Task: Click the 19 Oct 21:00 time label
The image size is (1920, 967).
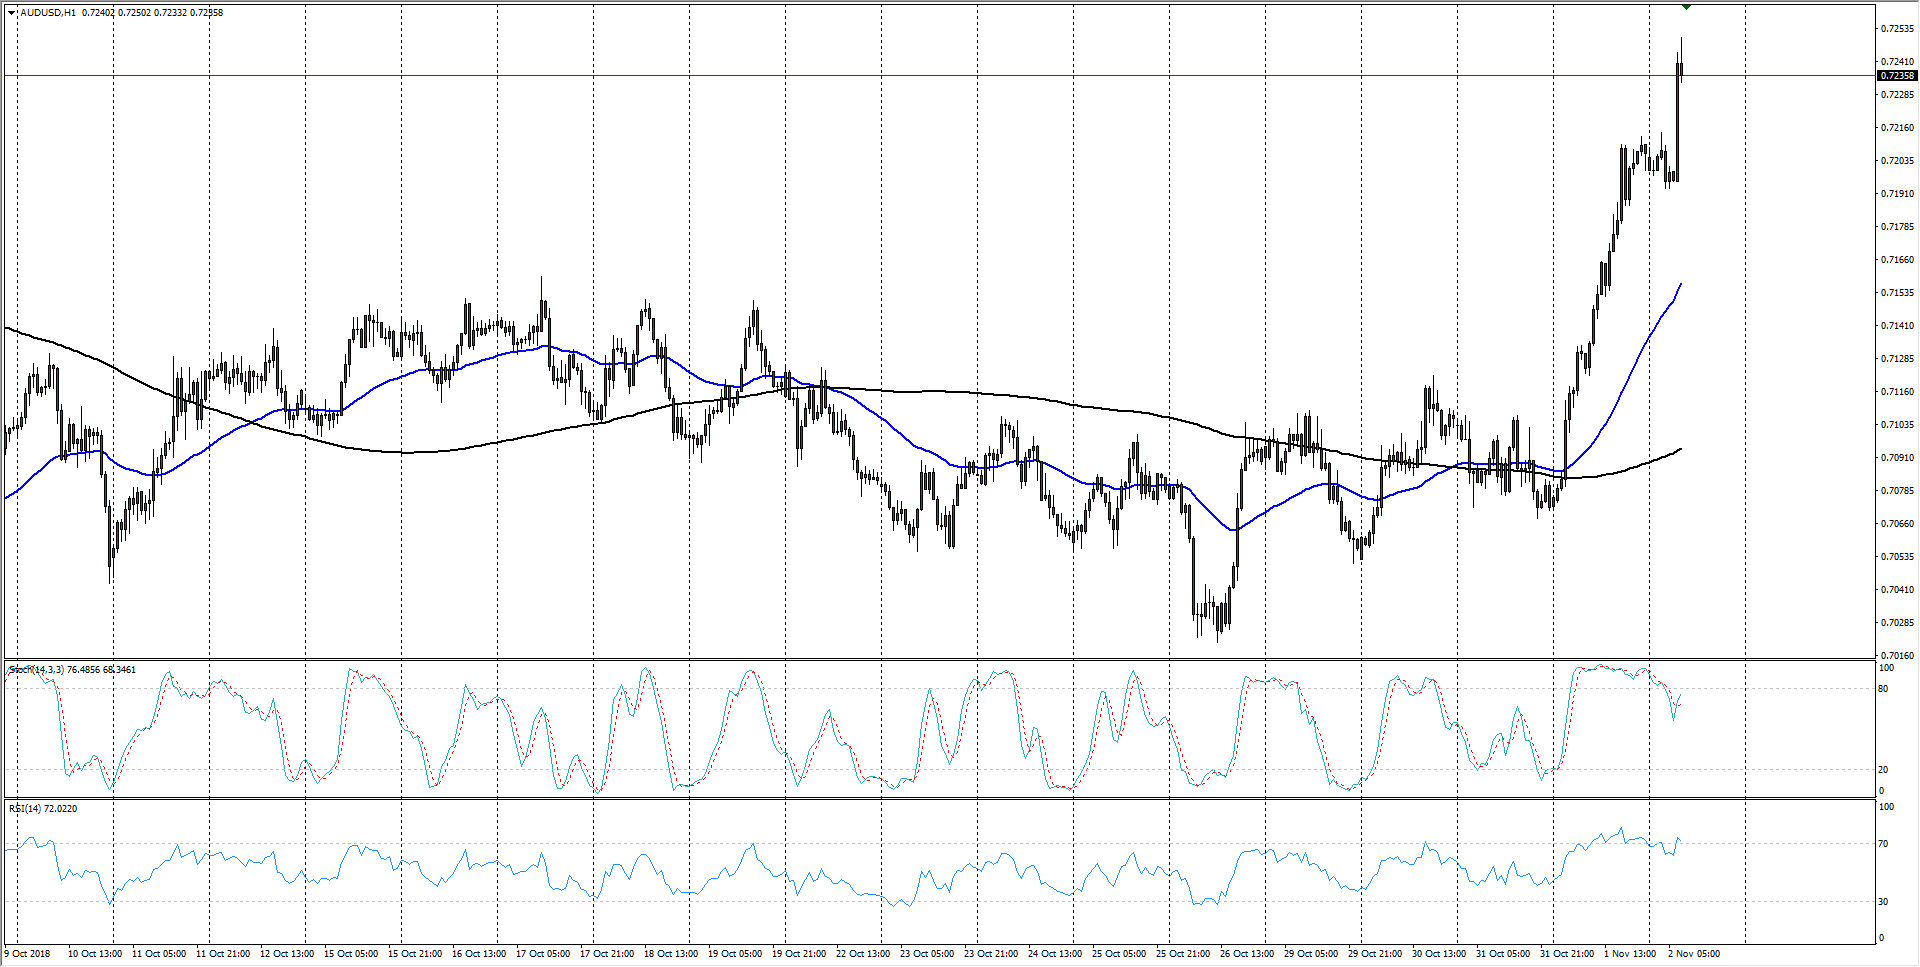Action: 798,953
